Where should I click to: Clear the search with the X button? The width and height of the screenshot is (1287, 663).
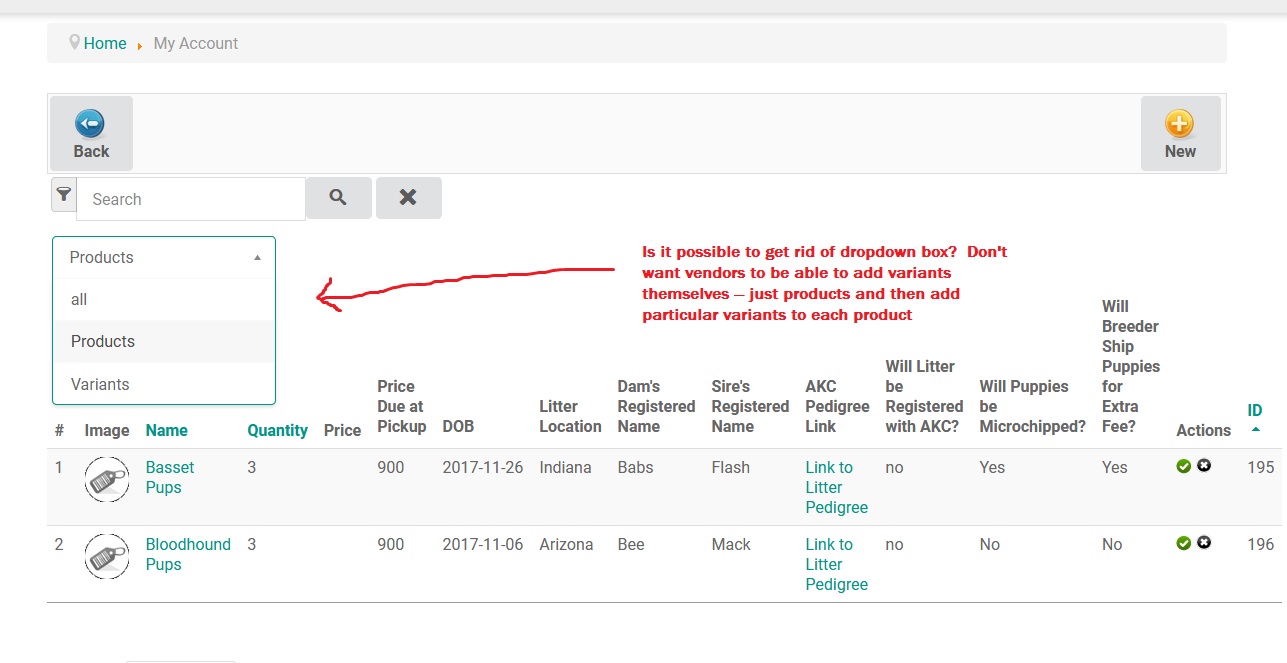point(408,198)
